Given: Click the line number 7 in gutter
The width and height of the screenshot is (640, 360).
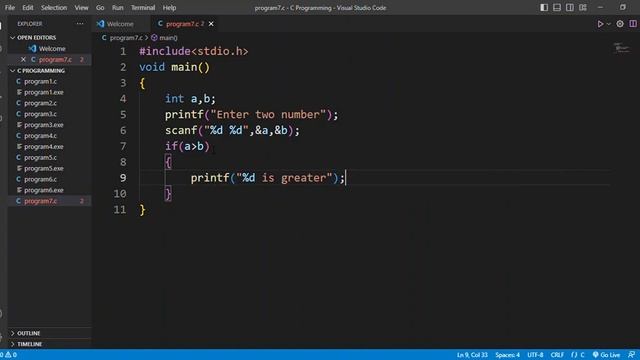Looking at the screenshot, I should 123,146.
